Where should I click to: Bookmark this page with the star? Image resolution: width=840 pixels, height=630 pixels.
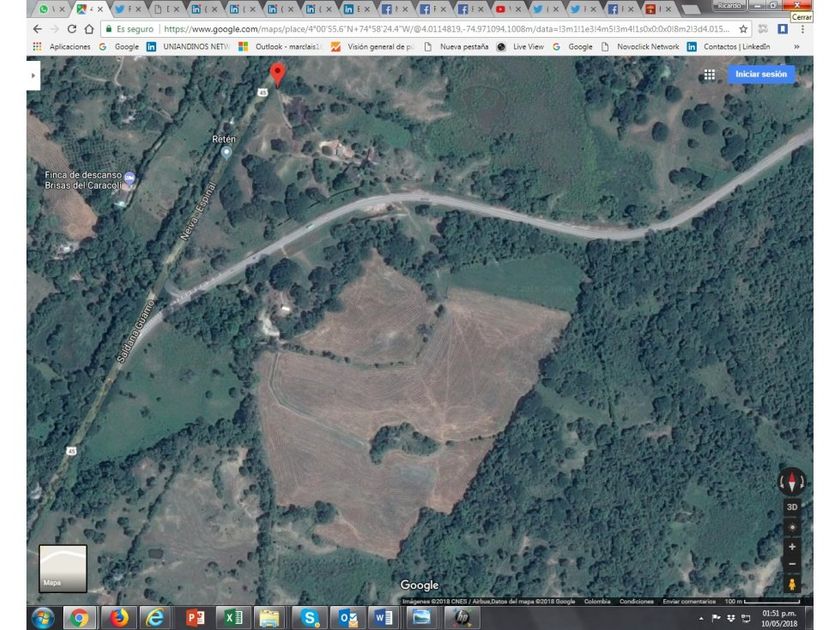click(x=743, y=29)
